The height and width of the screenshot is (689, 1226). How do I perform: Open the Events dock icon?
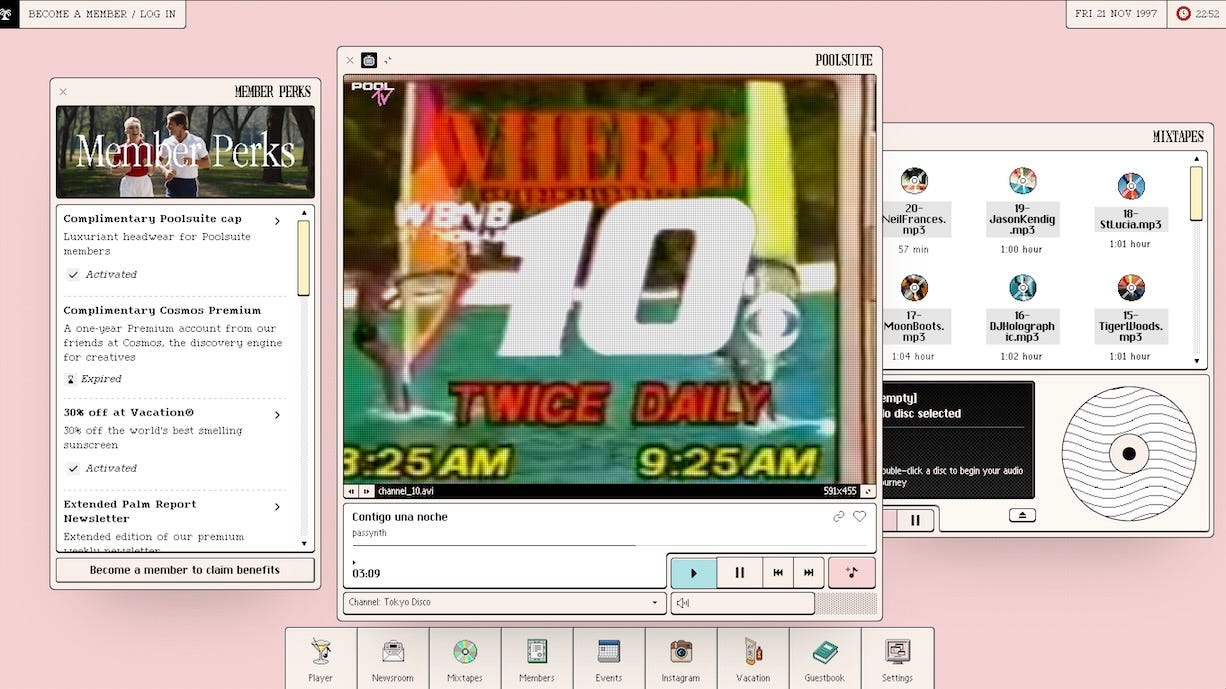[609, 658]
